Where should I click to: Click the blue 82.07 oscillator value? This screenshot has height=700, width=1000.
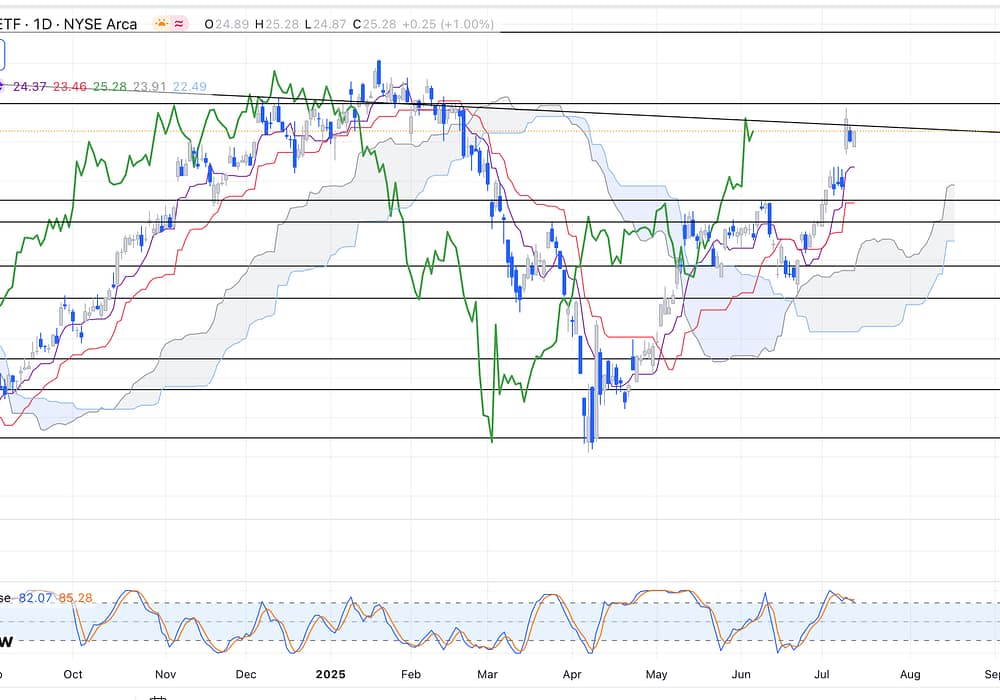coord(35,598)
